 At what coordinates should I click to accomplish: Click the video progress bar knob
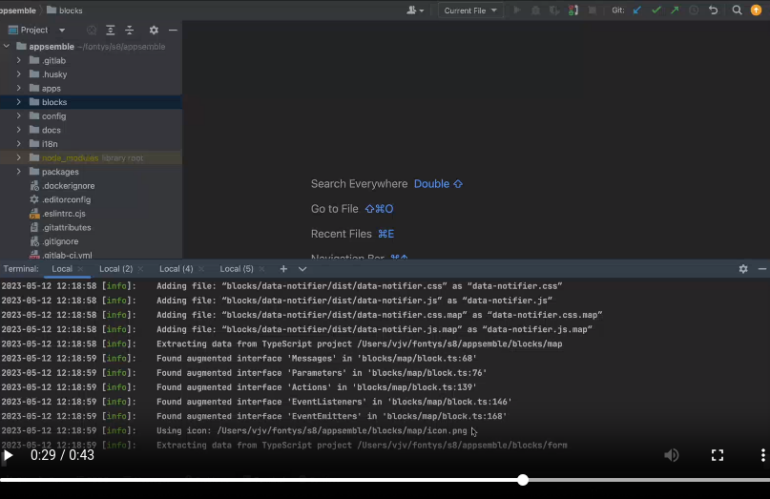coord(523,480)
